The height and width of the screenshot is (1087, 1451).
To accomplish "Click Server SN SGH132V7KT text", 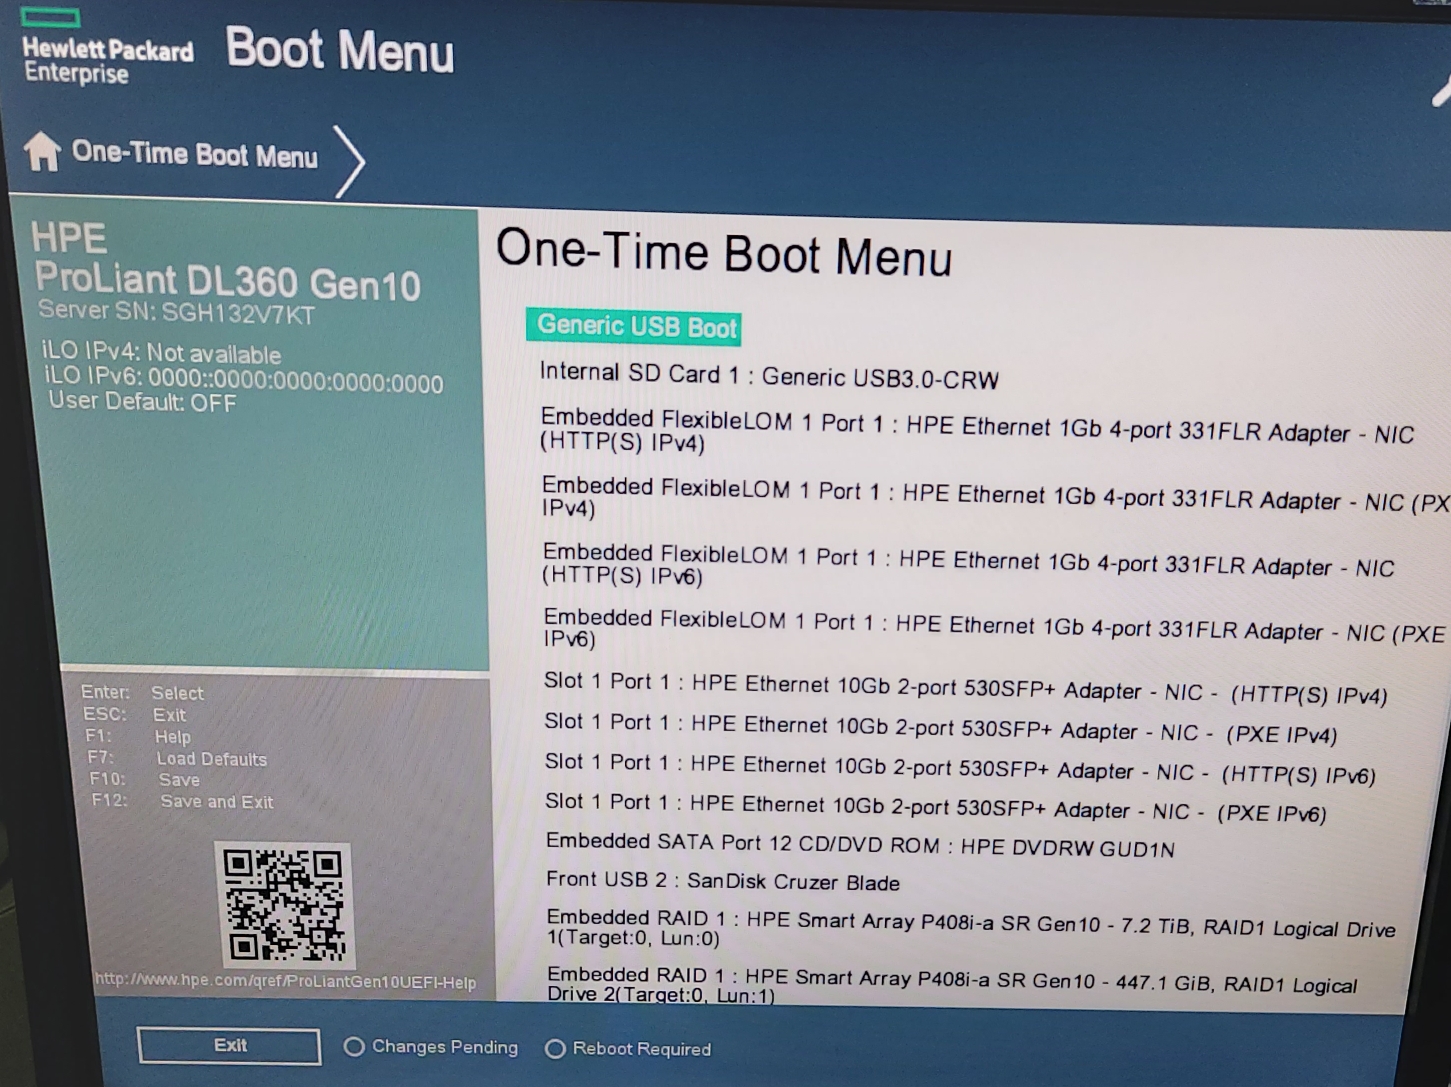I will point(176,312).
